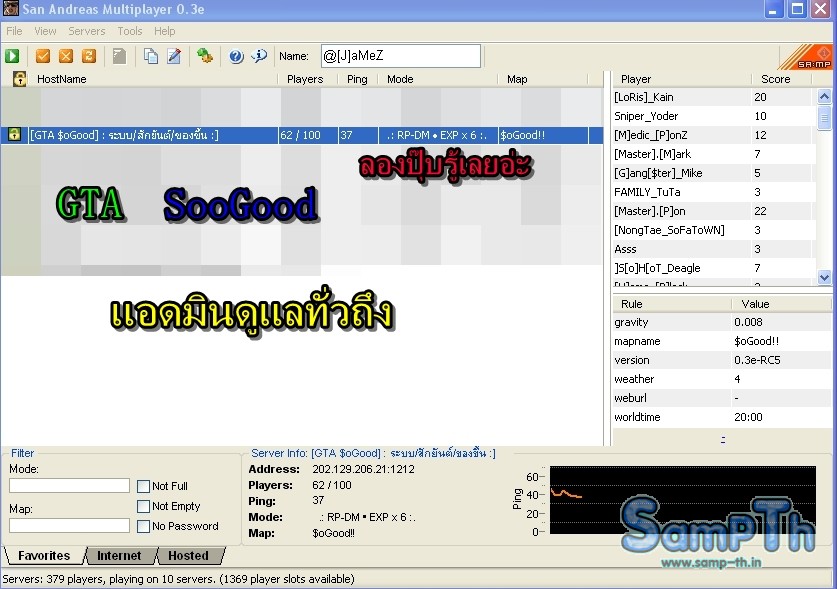The image size is (837, 589).
Task: Toggle the No Password filter checkbox
Action: coord(143,527)
